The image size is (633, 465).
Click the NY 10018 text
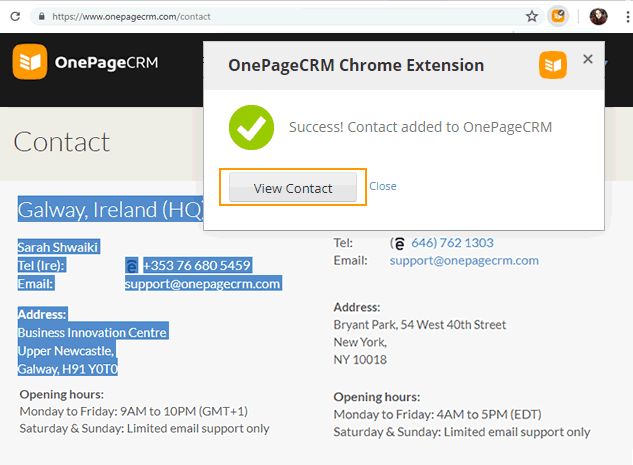360,360
